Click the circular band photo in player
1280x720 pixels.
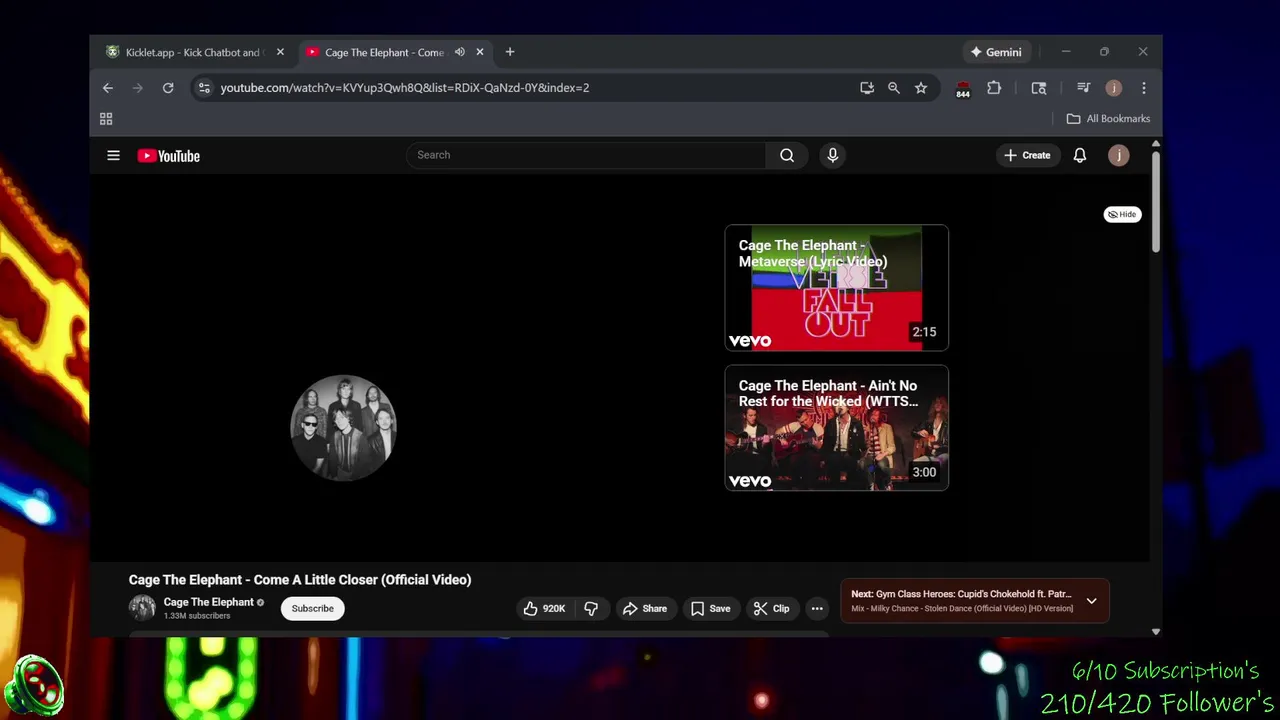[343, 428]
